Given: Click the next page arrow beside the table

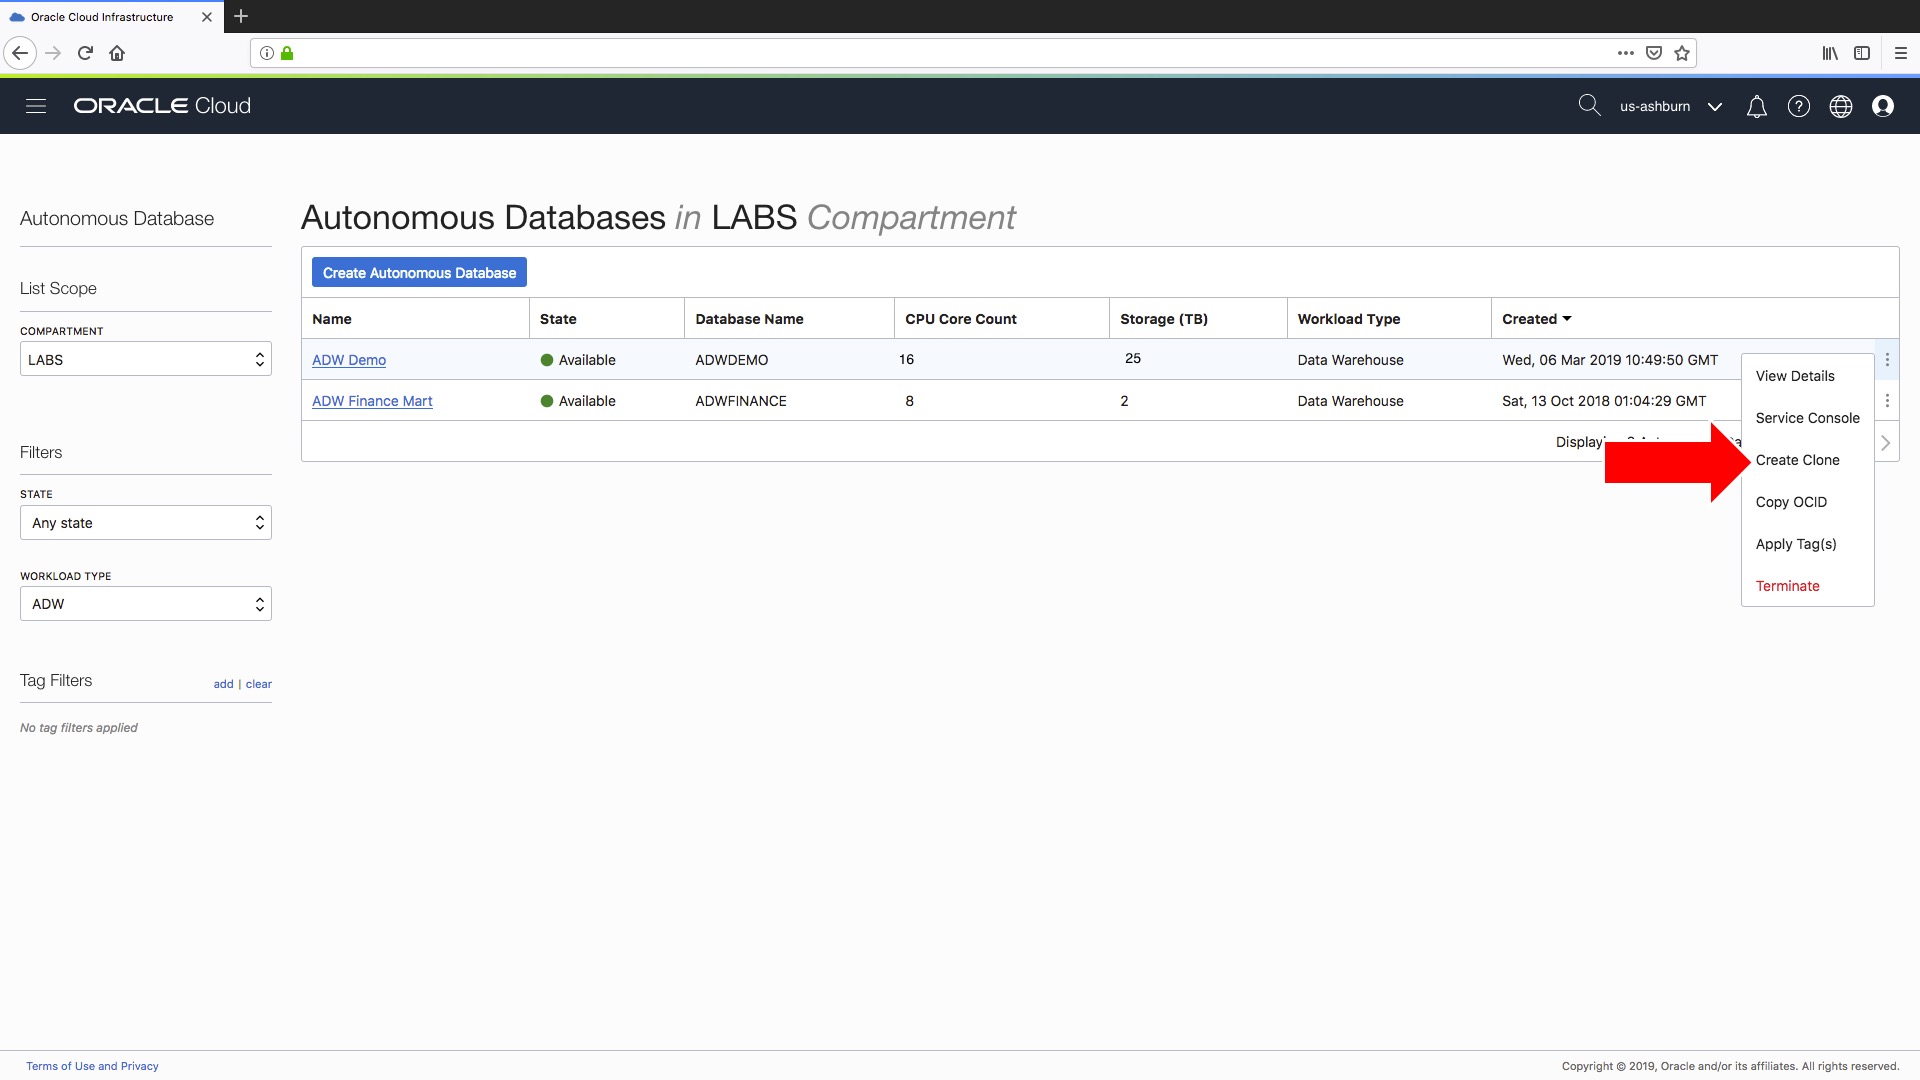Looking at the screenshot, I should coord(1886,442).
